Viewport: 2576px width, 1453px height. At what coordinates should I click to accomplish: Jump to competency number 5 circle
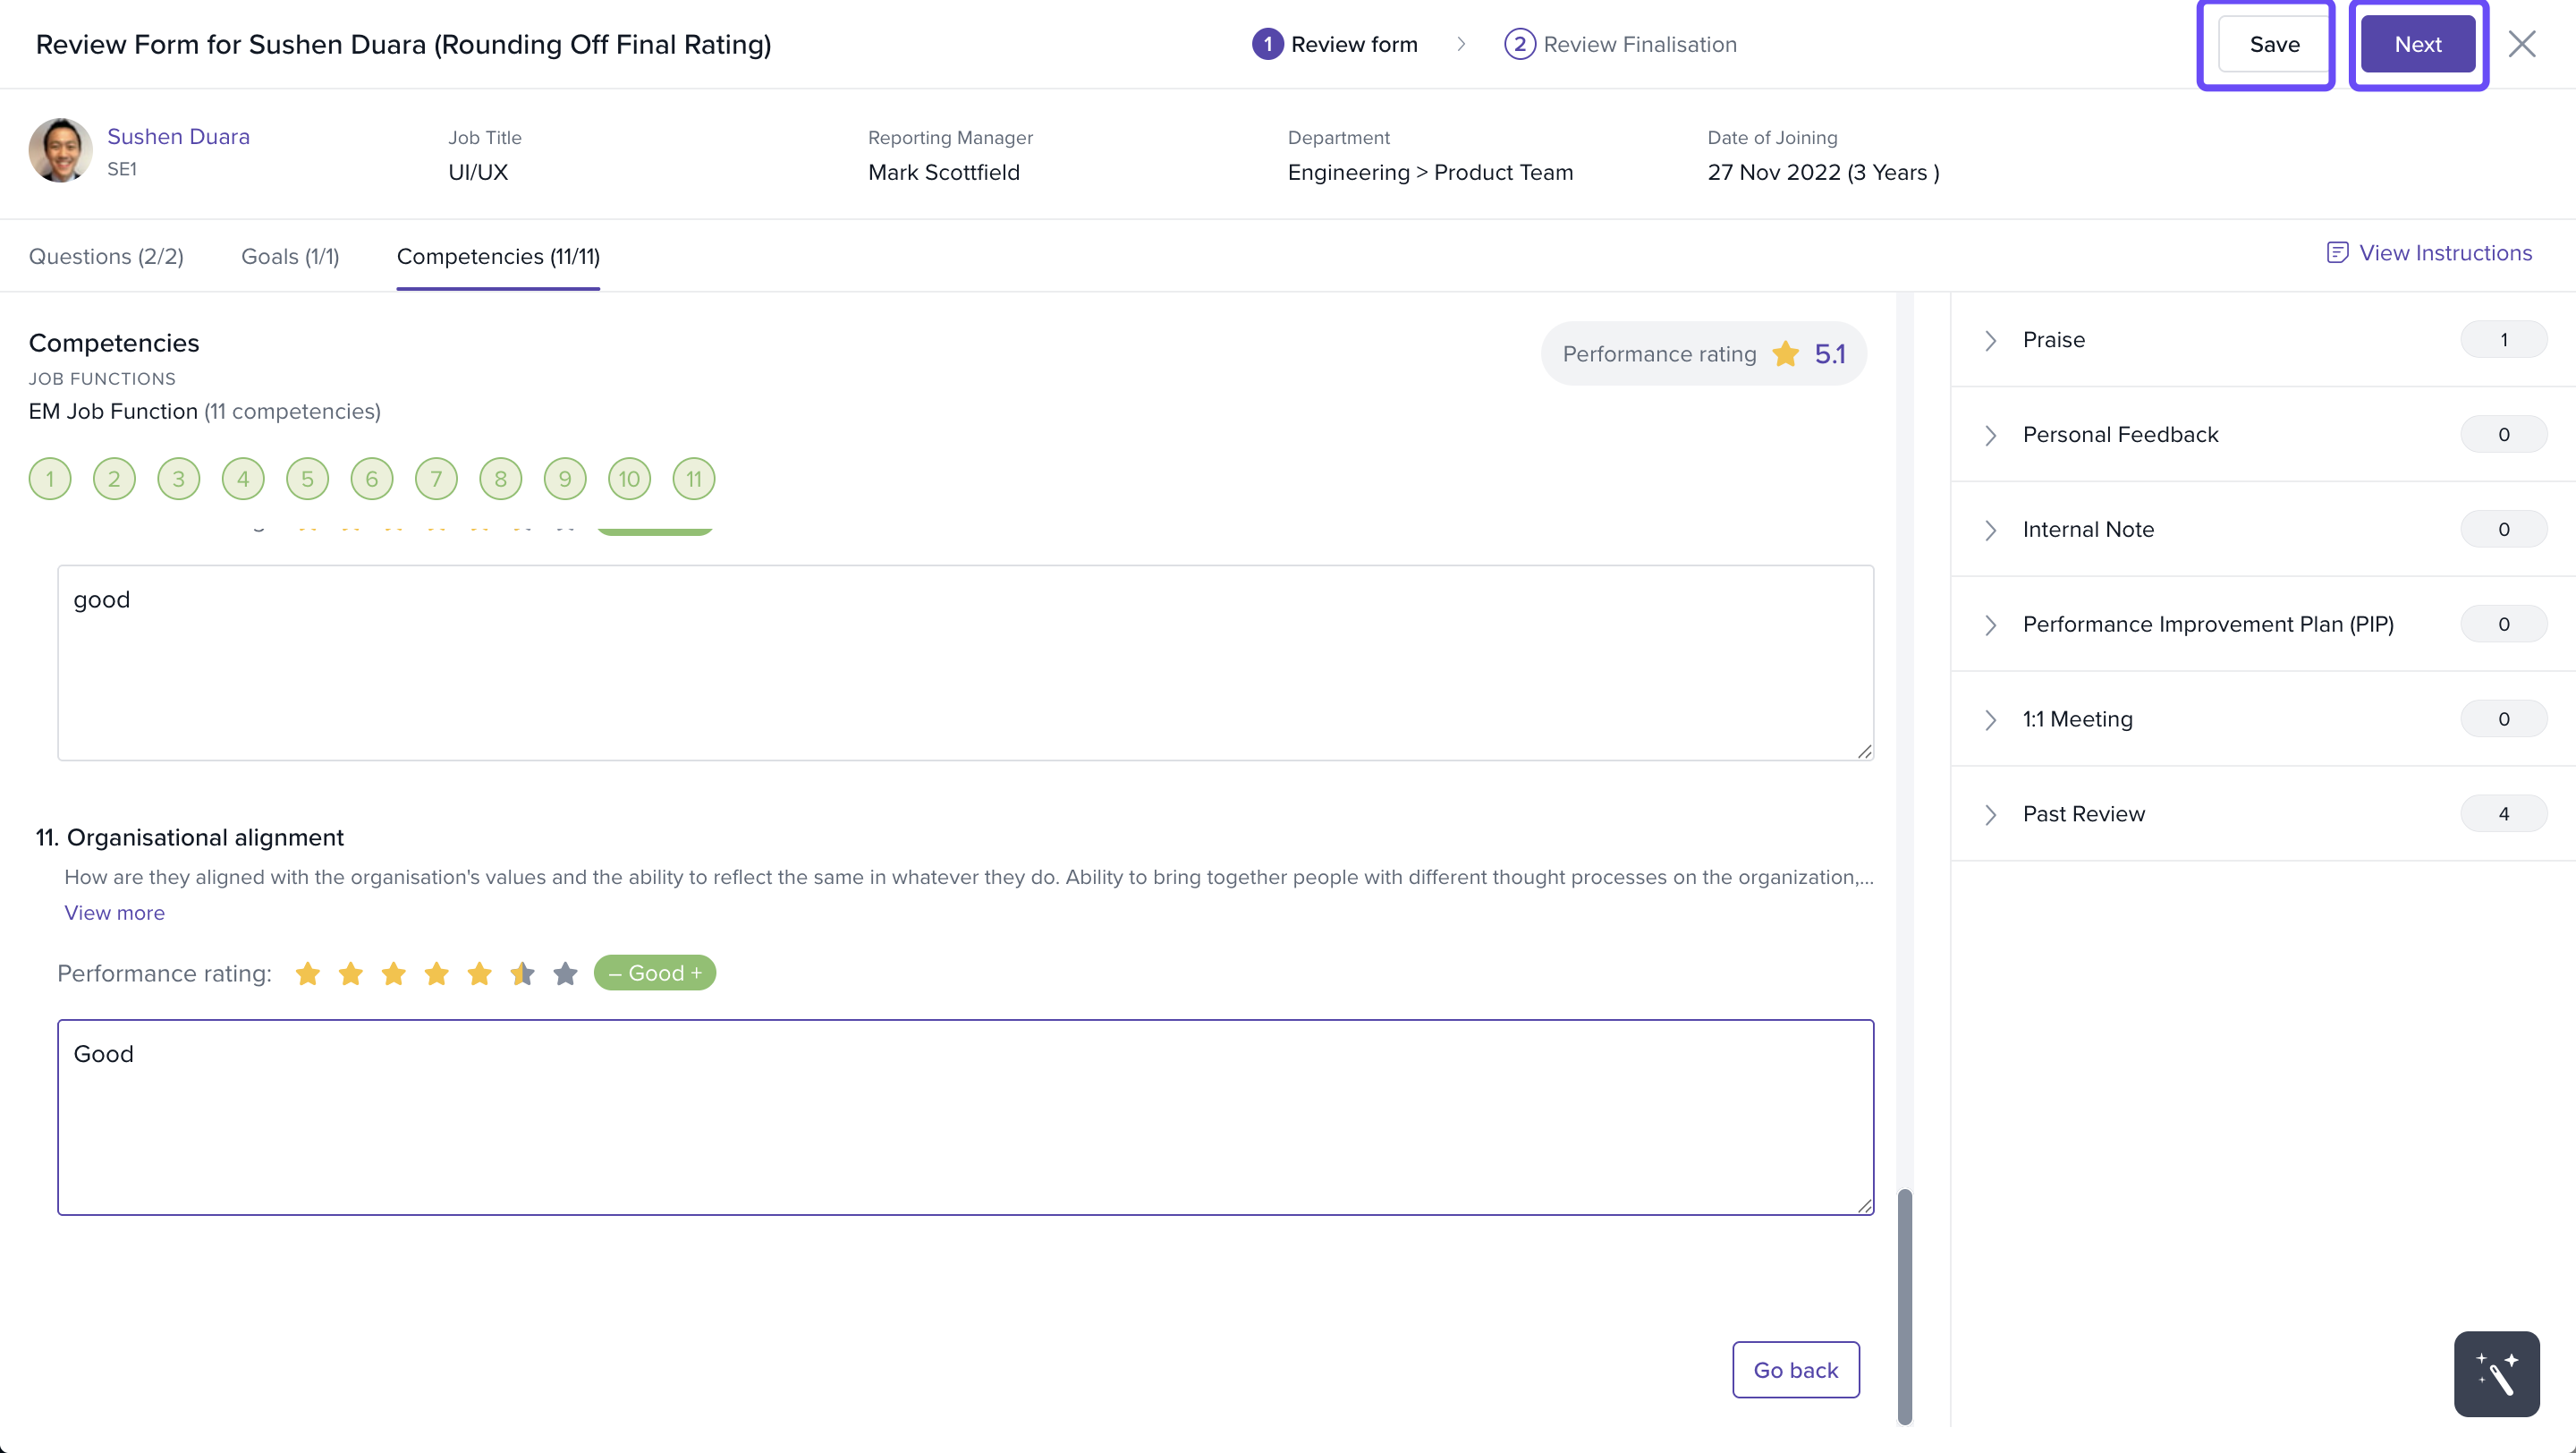click(308, 479)
